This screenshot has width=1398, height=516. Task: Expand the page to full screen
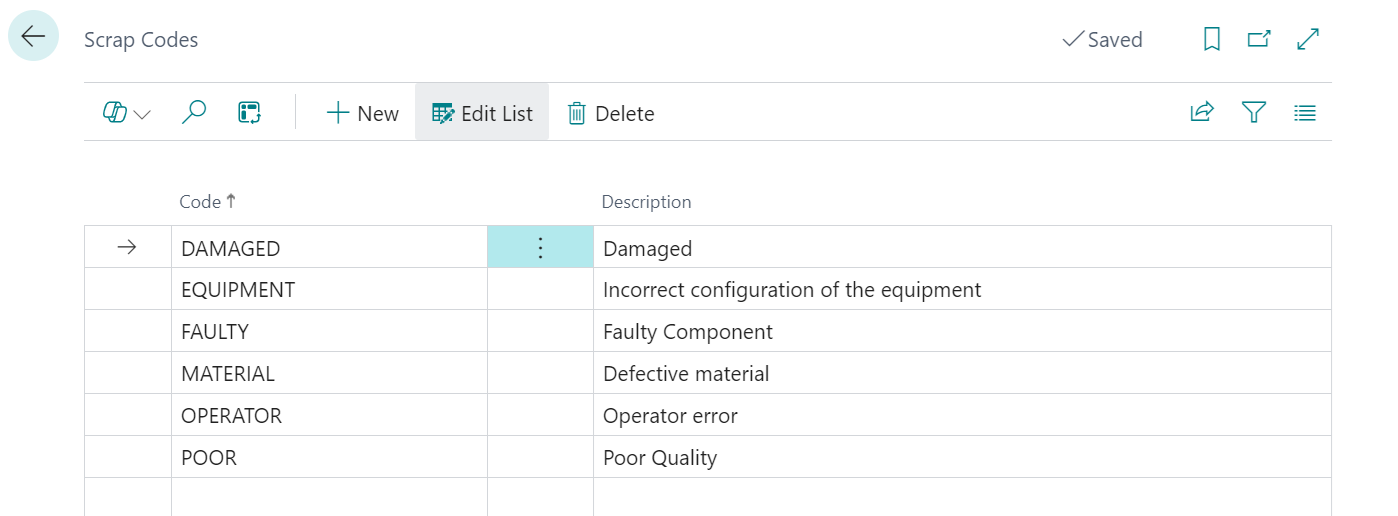point(1308,39)
